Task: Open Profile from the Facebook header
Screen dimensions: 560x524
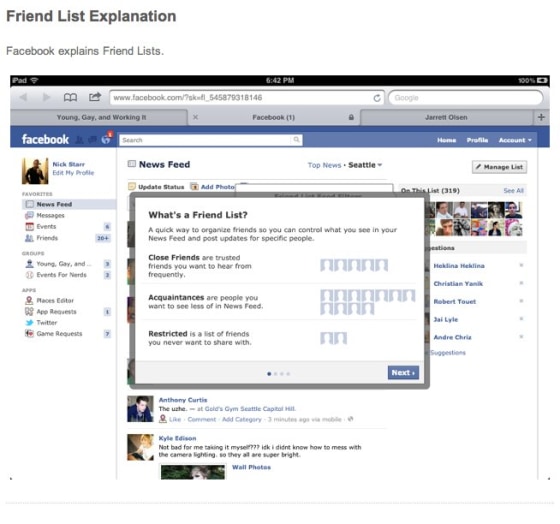Action: click(x=477, y=140)
